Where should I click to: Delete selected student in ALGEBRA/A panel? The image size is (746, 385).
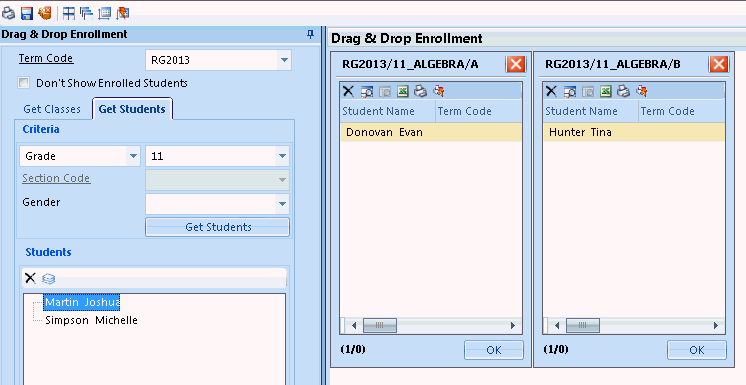click(x=348, y=91)
